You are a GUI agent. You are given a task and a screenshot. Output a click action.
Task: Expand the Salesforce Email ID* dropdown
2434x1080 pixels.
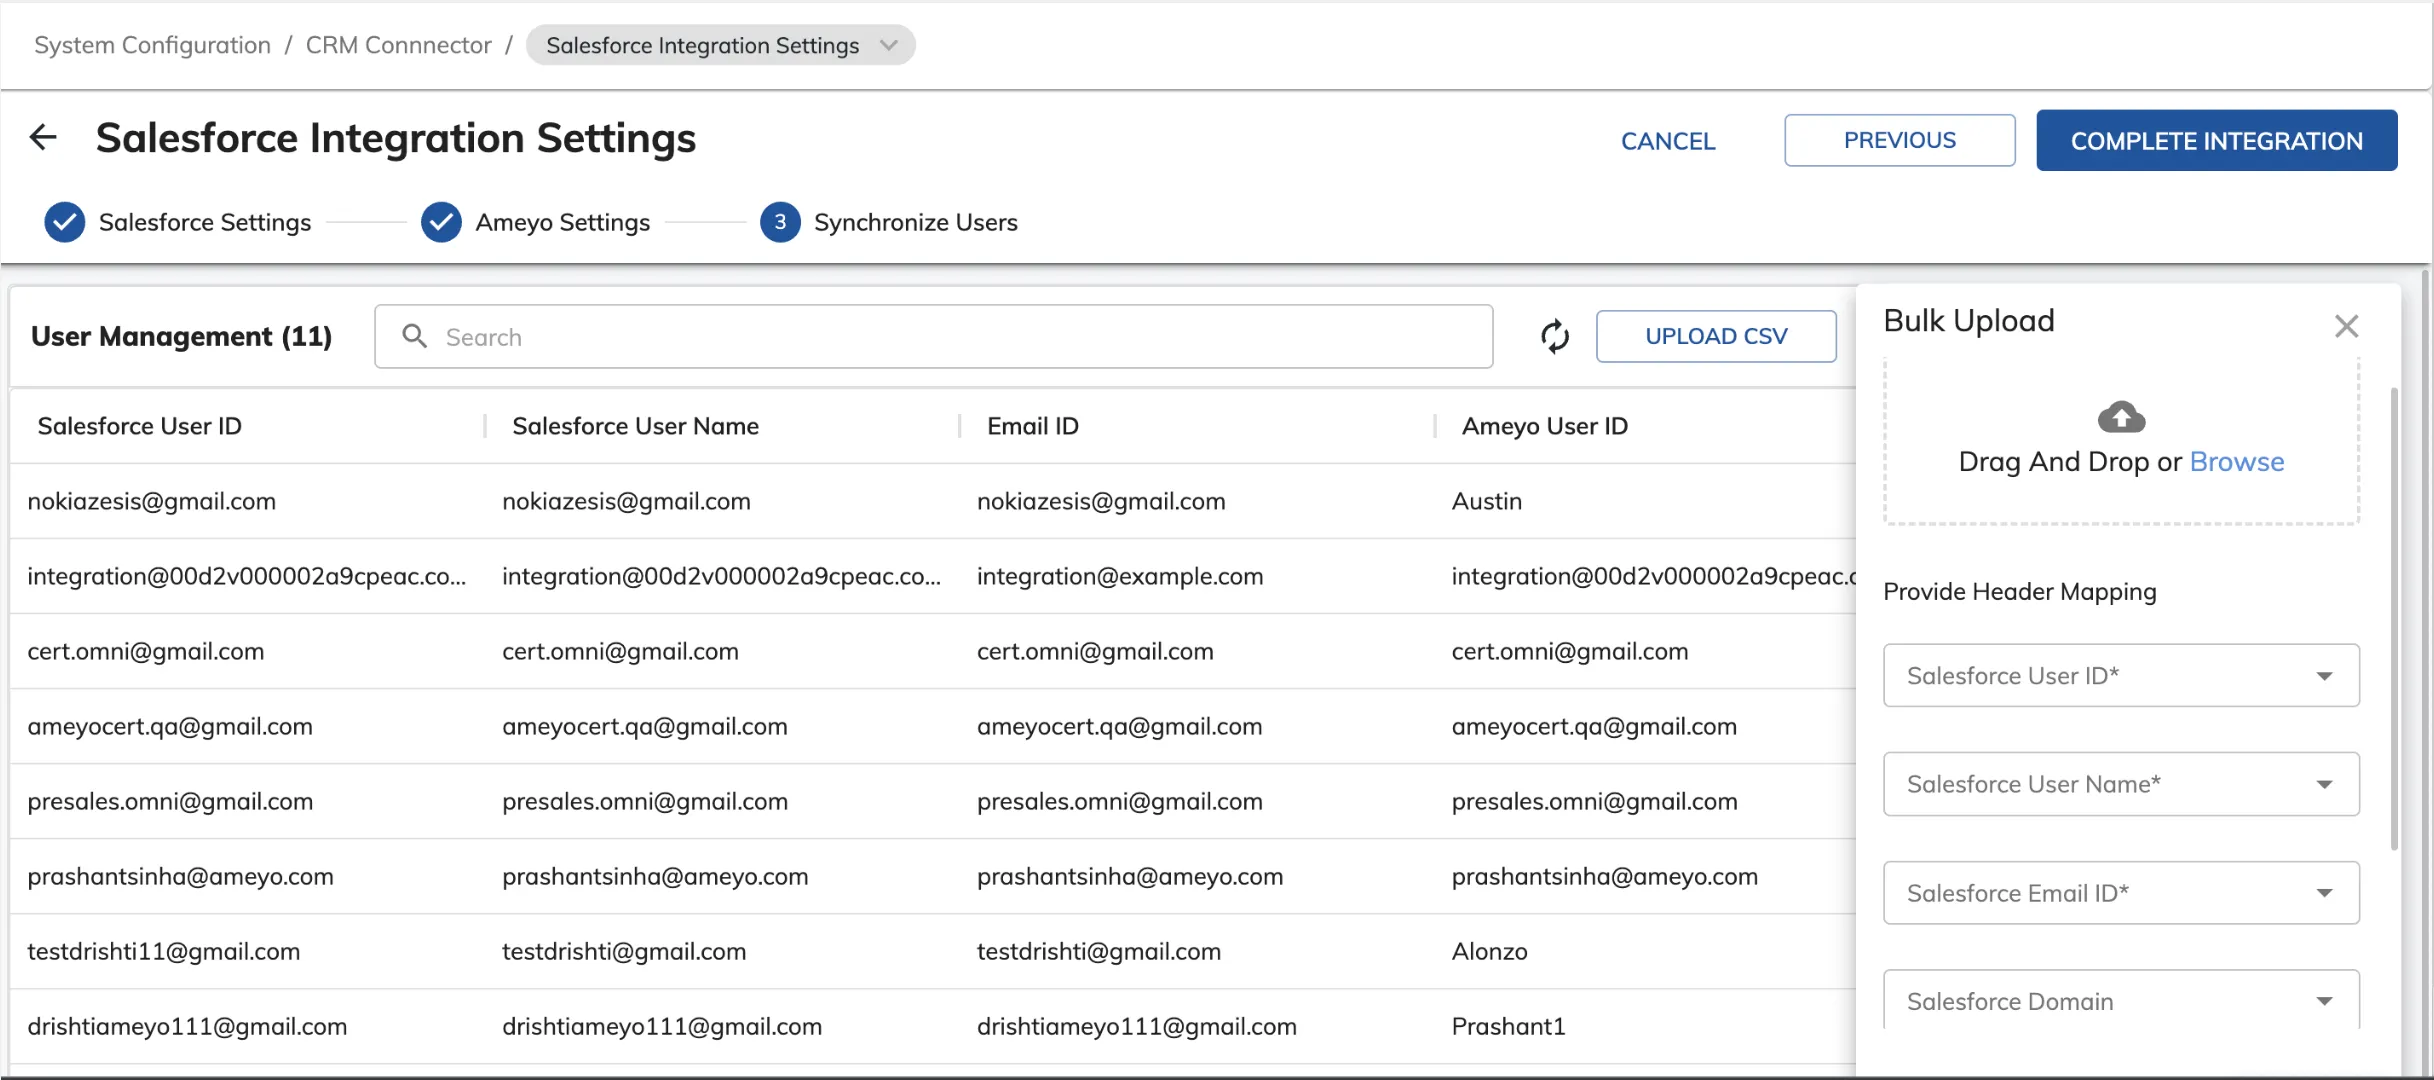click(2121, 893)
